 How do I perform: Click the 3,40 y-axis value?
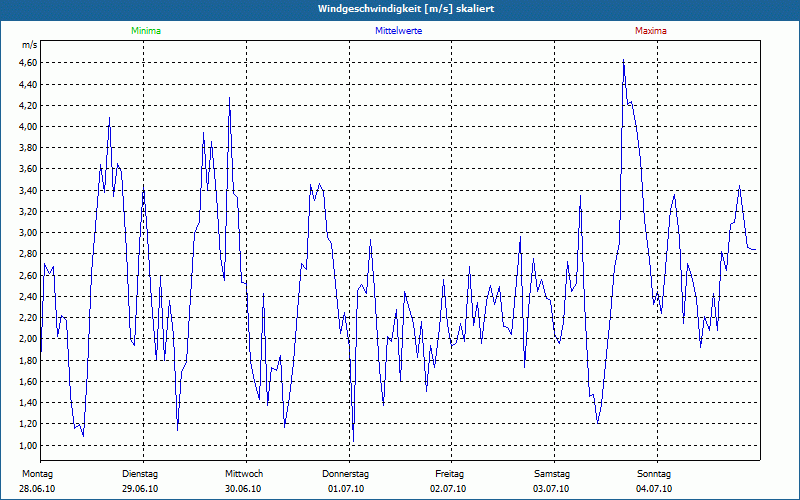[28, 190]
